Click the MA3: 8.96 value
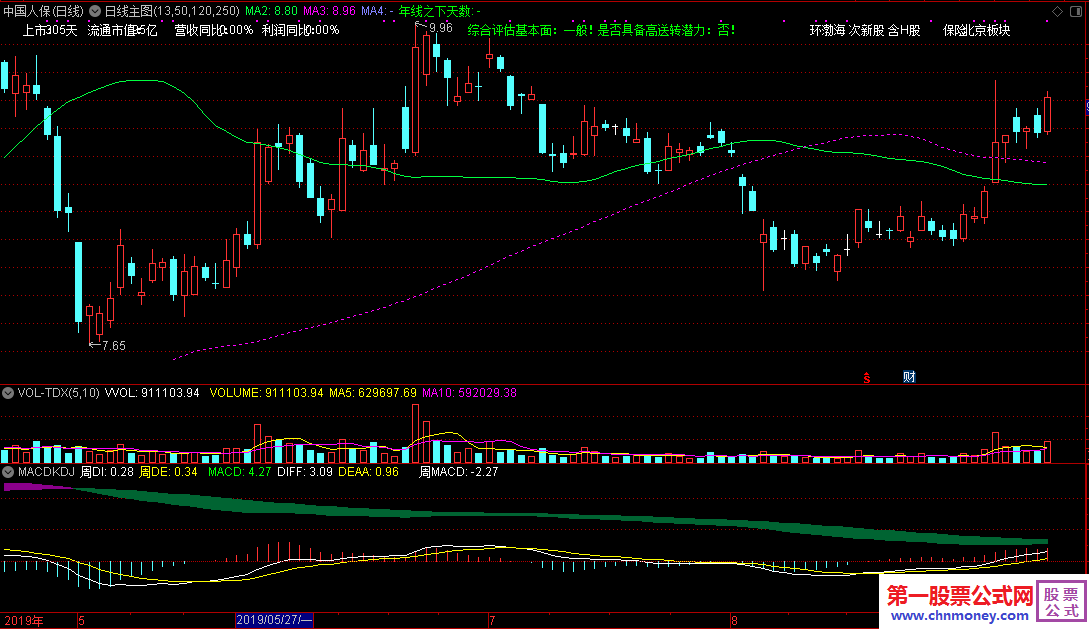The image size is (1089, 629). coord(329,11)
